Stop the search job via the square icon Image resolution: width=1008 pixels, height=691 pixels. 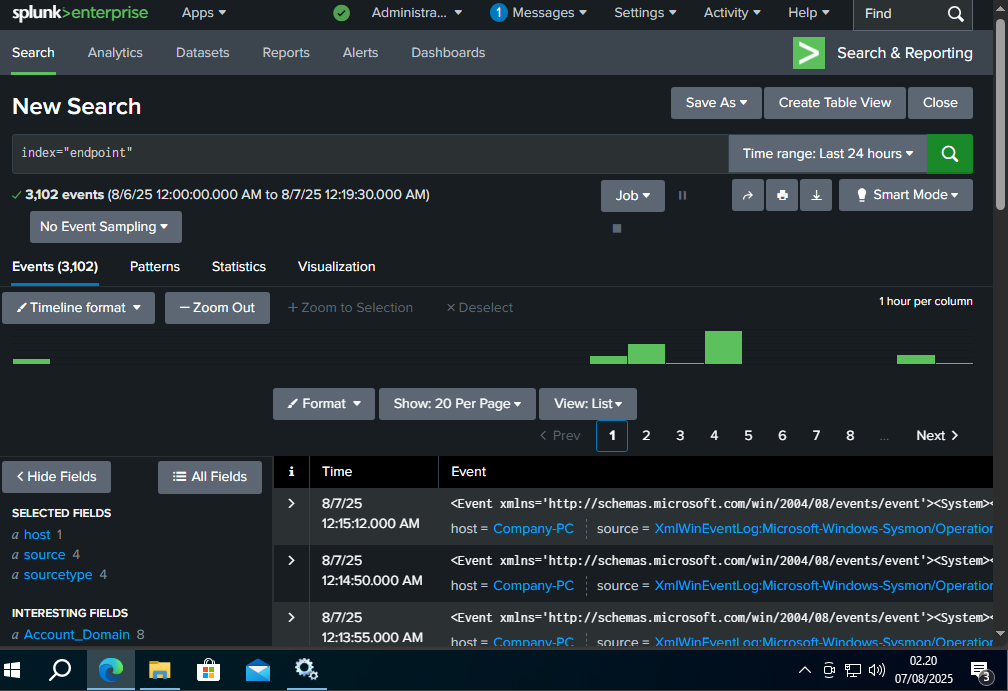pos(616,228)
